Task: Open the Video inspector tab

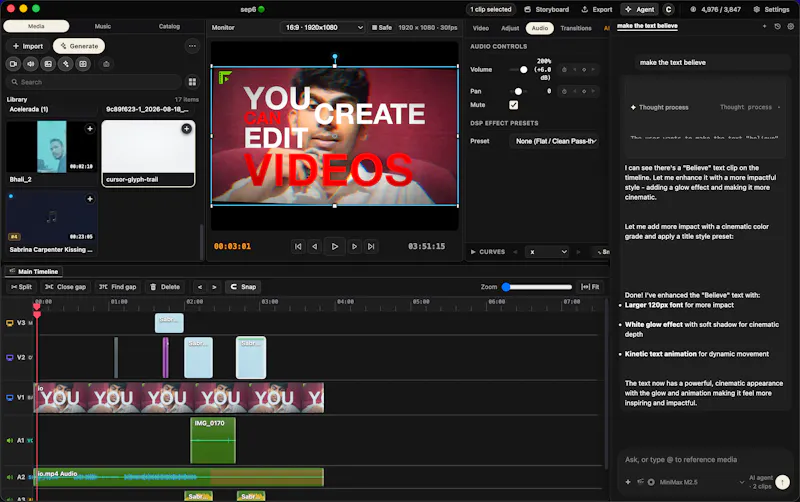Action: (481, 28)
